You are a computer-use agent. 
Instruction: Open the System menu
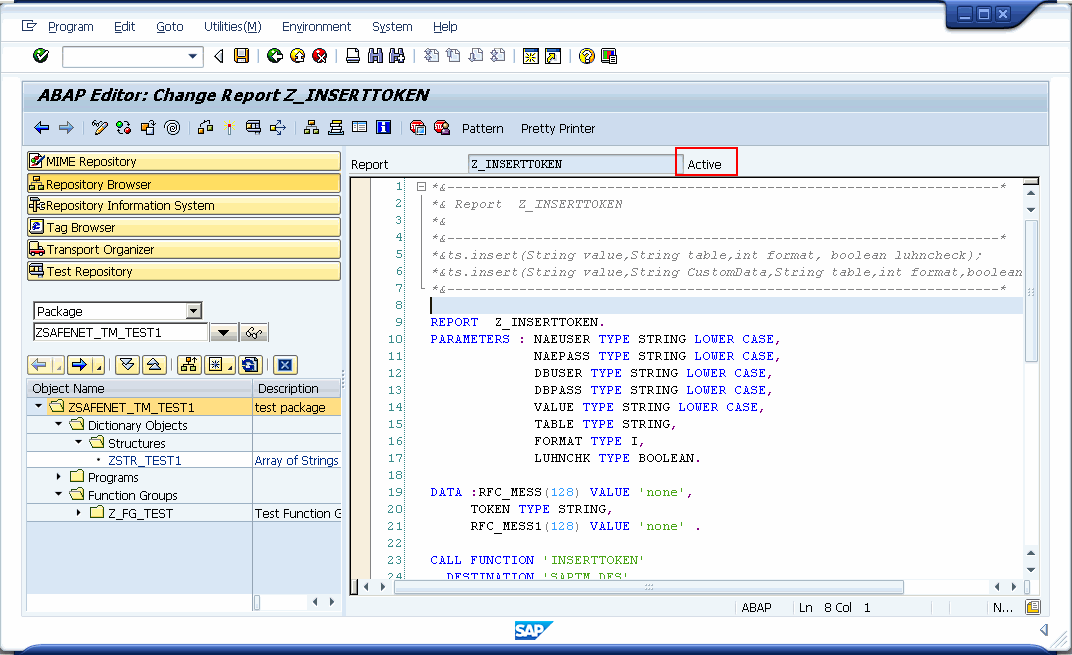pyautogui.click(x=392, y=27)
